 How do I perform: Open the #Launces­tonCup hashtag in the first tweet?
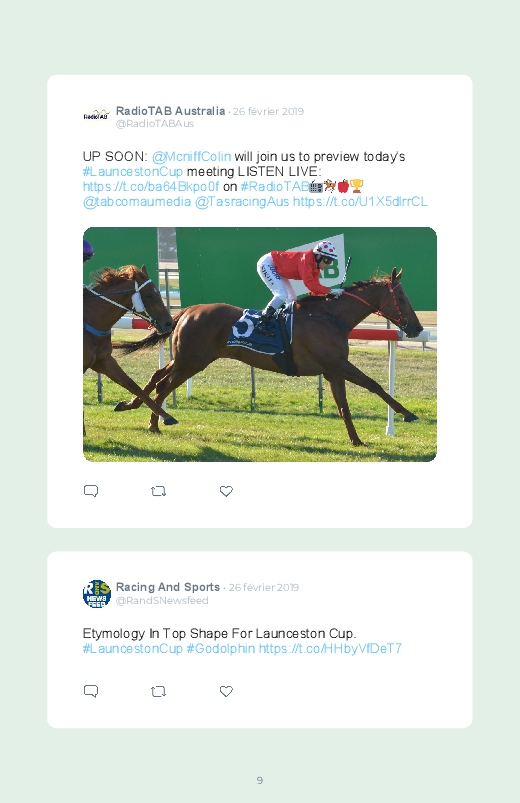(x=133, y=171)
